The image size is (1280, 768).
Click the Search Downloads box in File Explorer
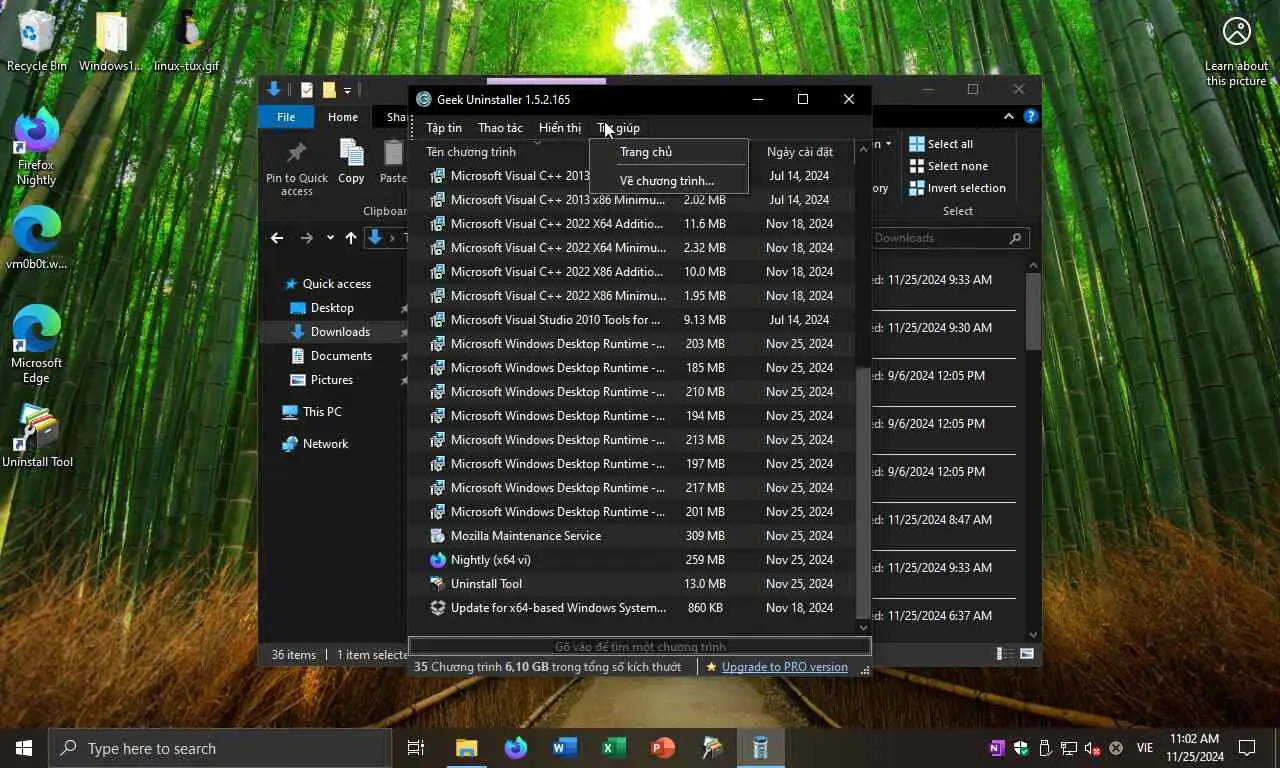click(949, 238)
